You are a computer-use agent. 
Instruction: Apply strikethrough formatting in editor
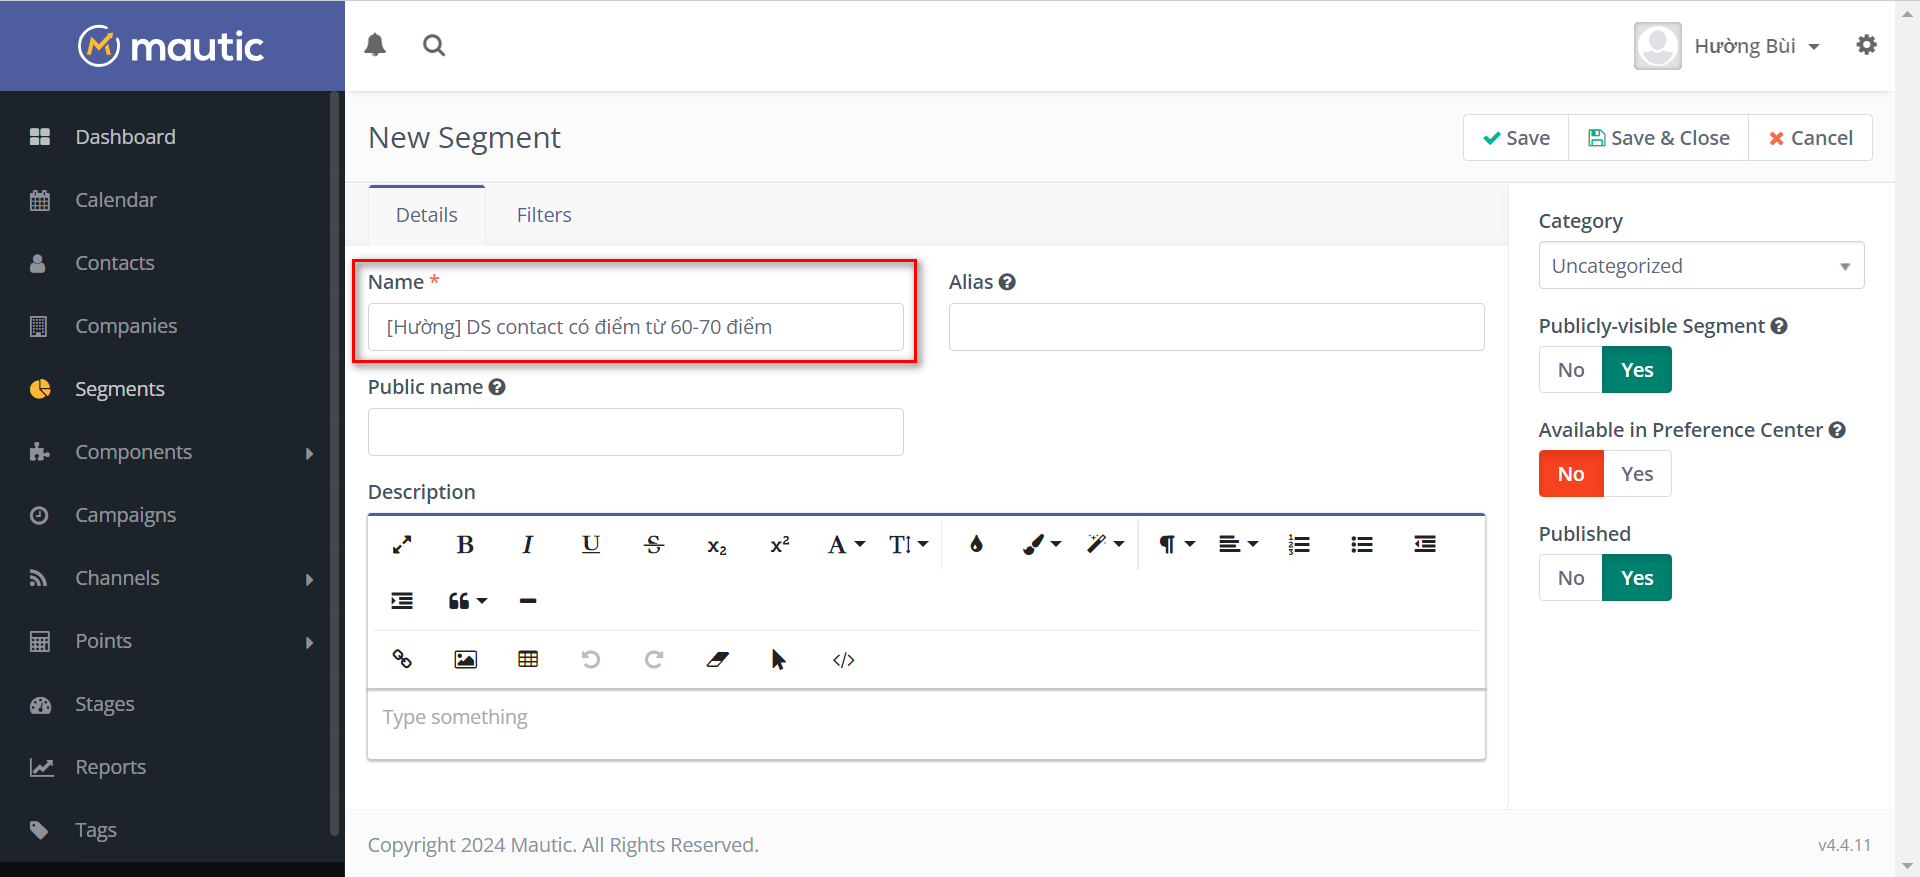(x=654, y=545)
